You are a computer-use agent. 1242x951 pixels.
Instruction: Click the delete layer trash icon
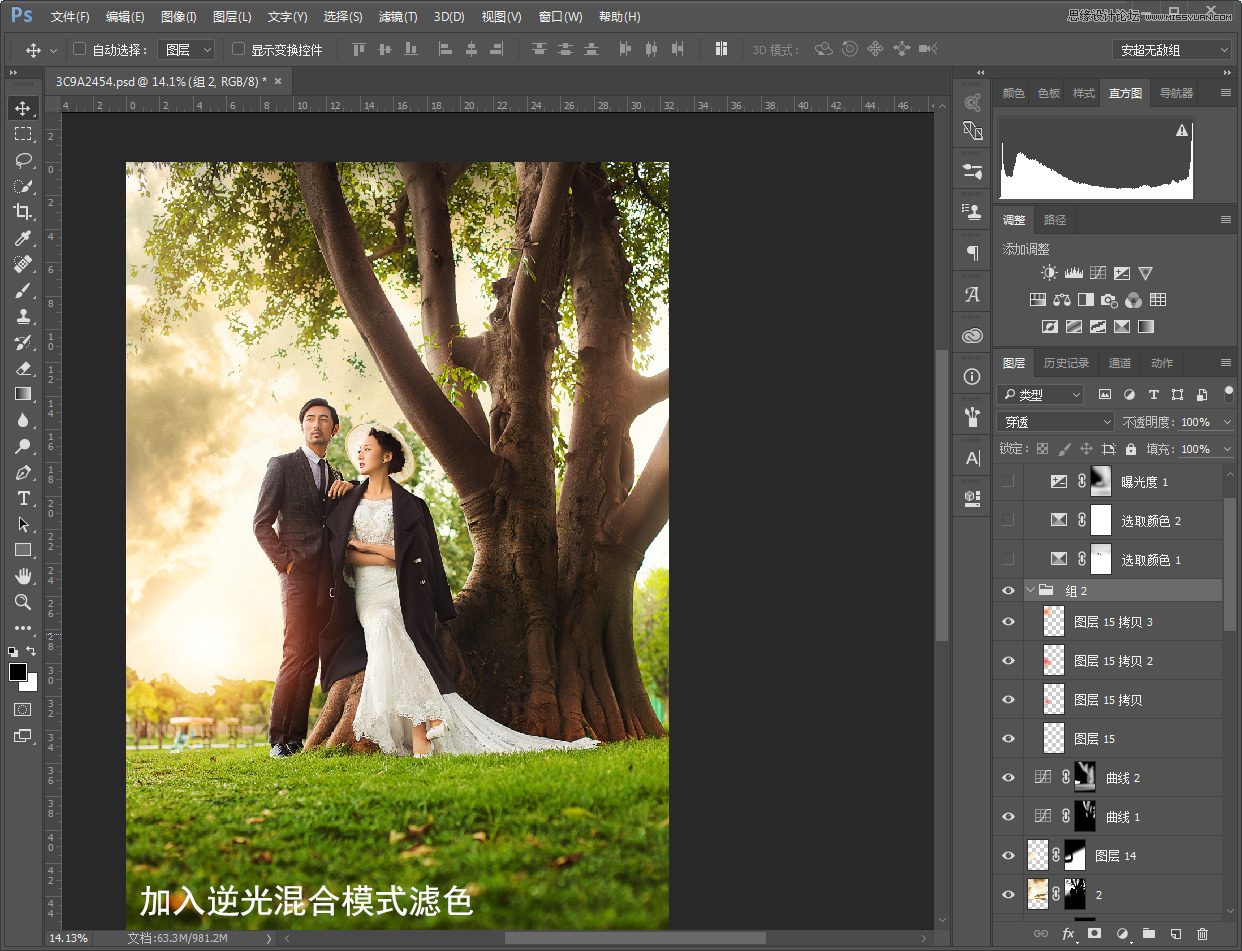click(1203, 934)
